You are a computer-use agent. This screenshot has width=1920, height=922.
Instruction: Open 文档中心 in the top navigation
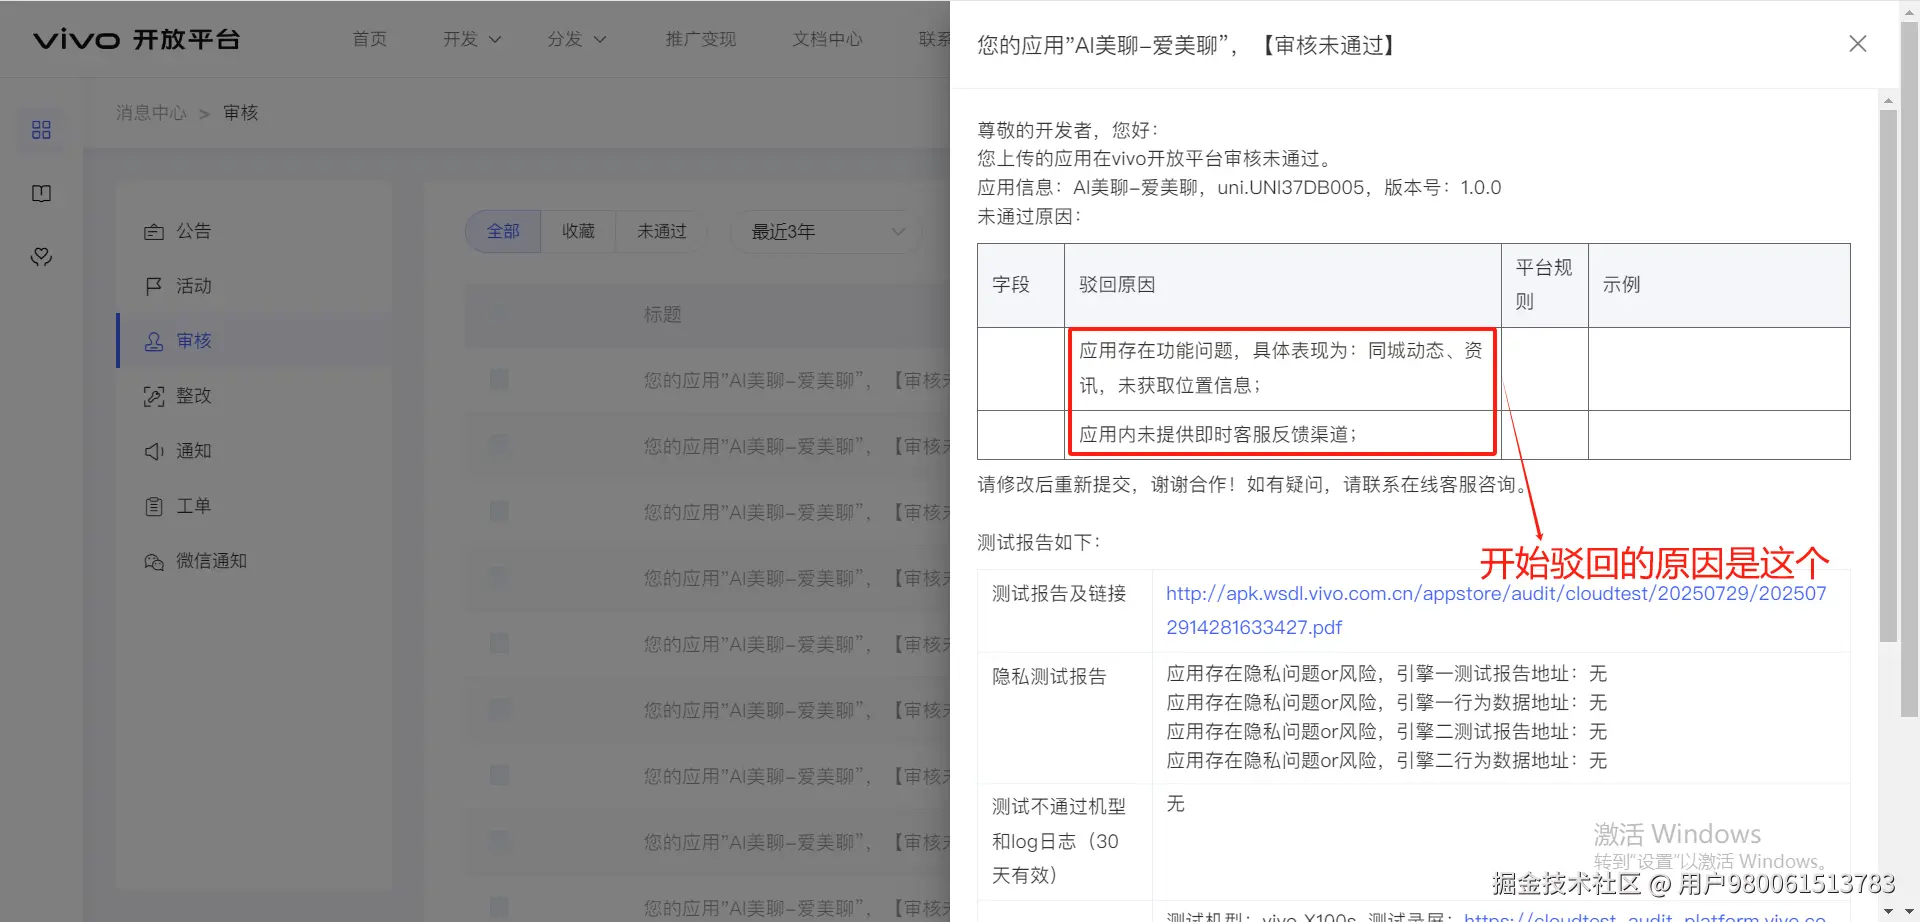coord(828,39)
